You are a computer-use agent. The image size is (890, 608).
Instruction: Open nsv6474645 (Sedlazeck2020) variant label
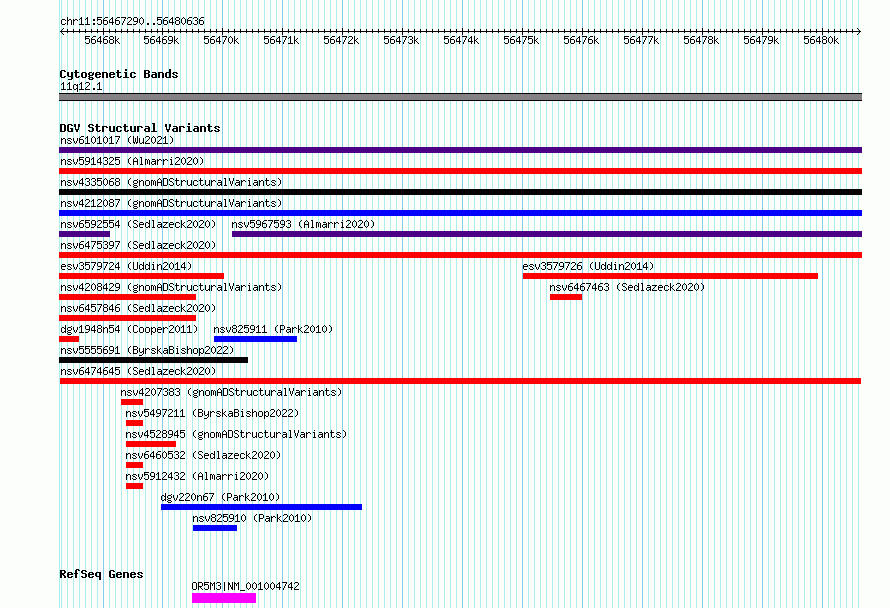[x=138, y=371]
